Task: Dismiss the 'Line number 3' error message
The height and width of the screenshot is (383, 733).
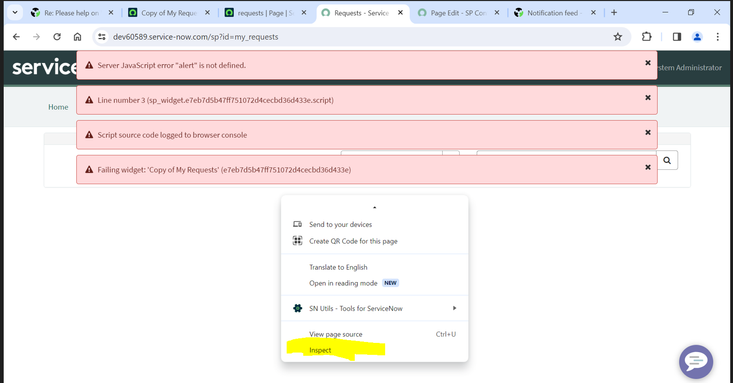Action: 648,98
